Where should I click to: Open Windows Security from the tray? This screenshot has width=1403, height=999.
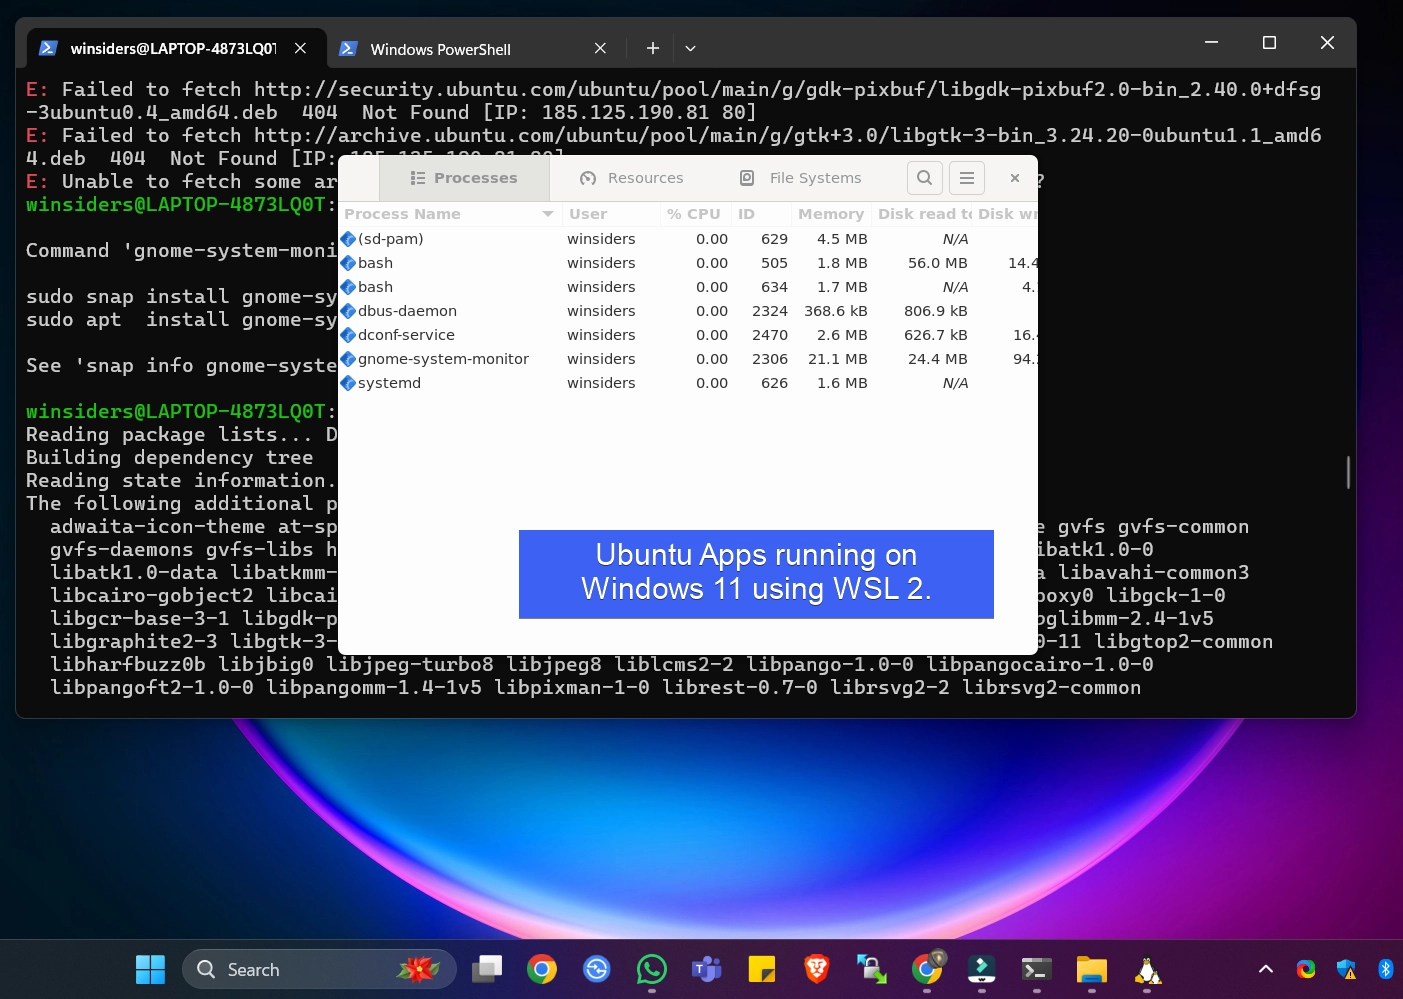(1346, 969)
